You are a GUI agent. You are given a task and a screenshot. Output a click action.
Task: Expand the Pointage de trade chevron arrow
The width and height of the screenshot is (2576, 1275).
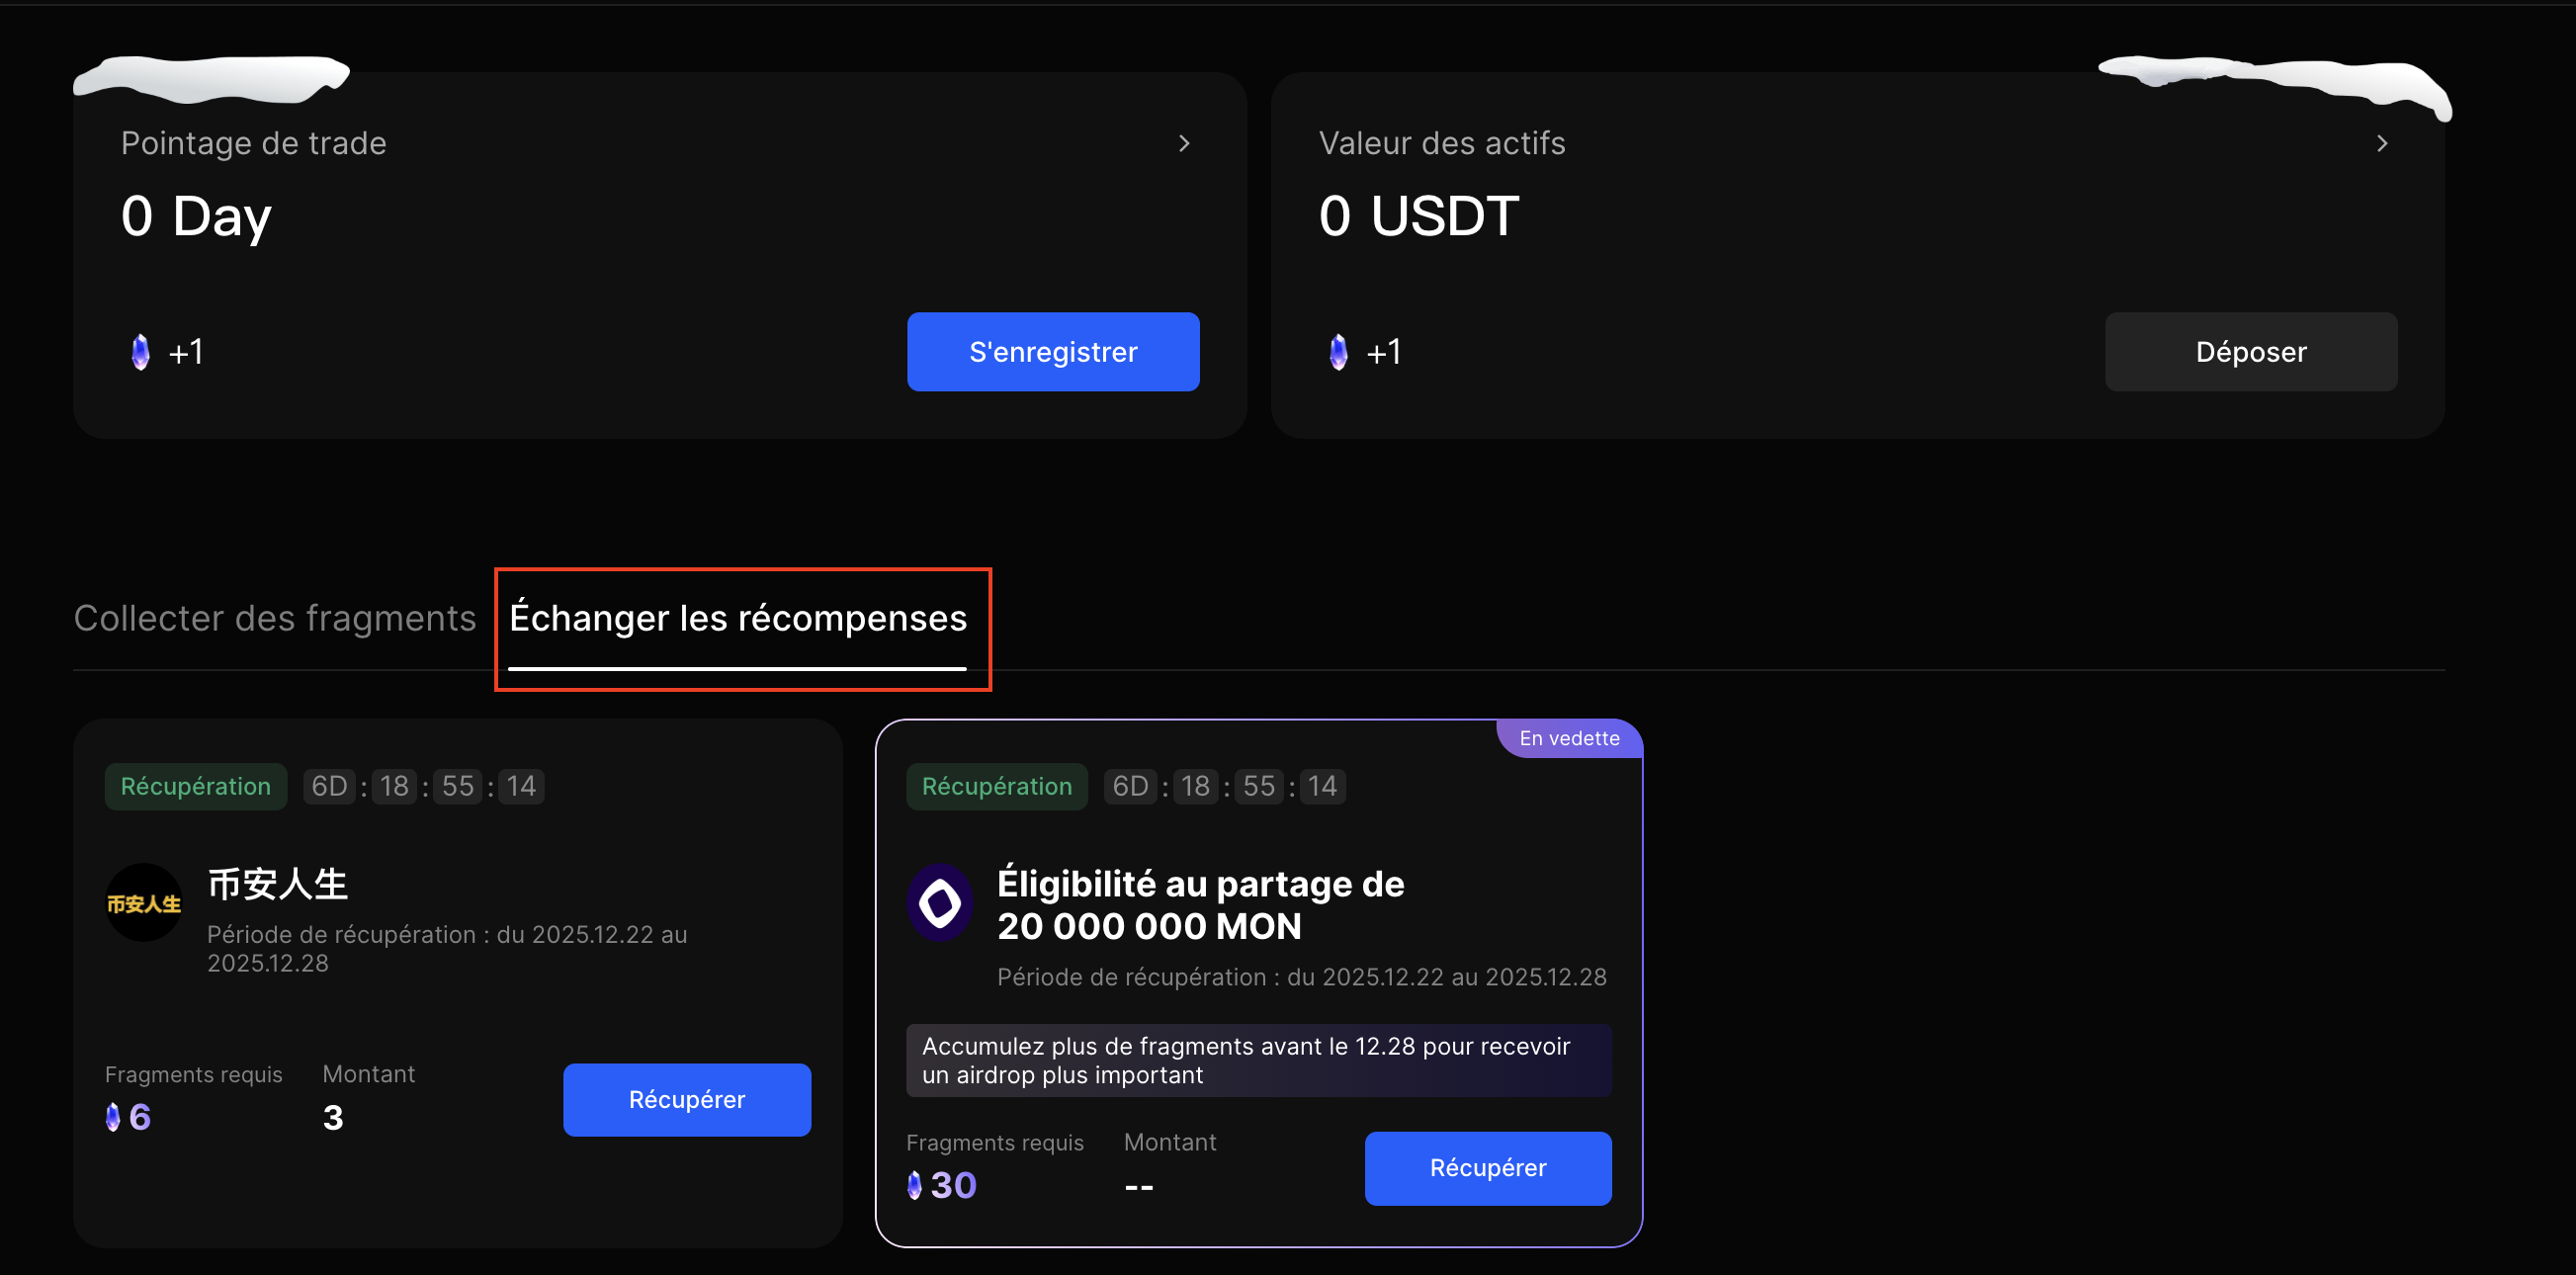1184,143
